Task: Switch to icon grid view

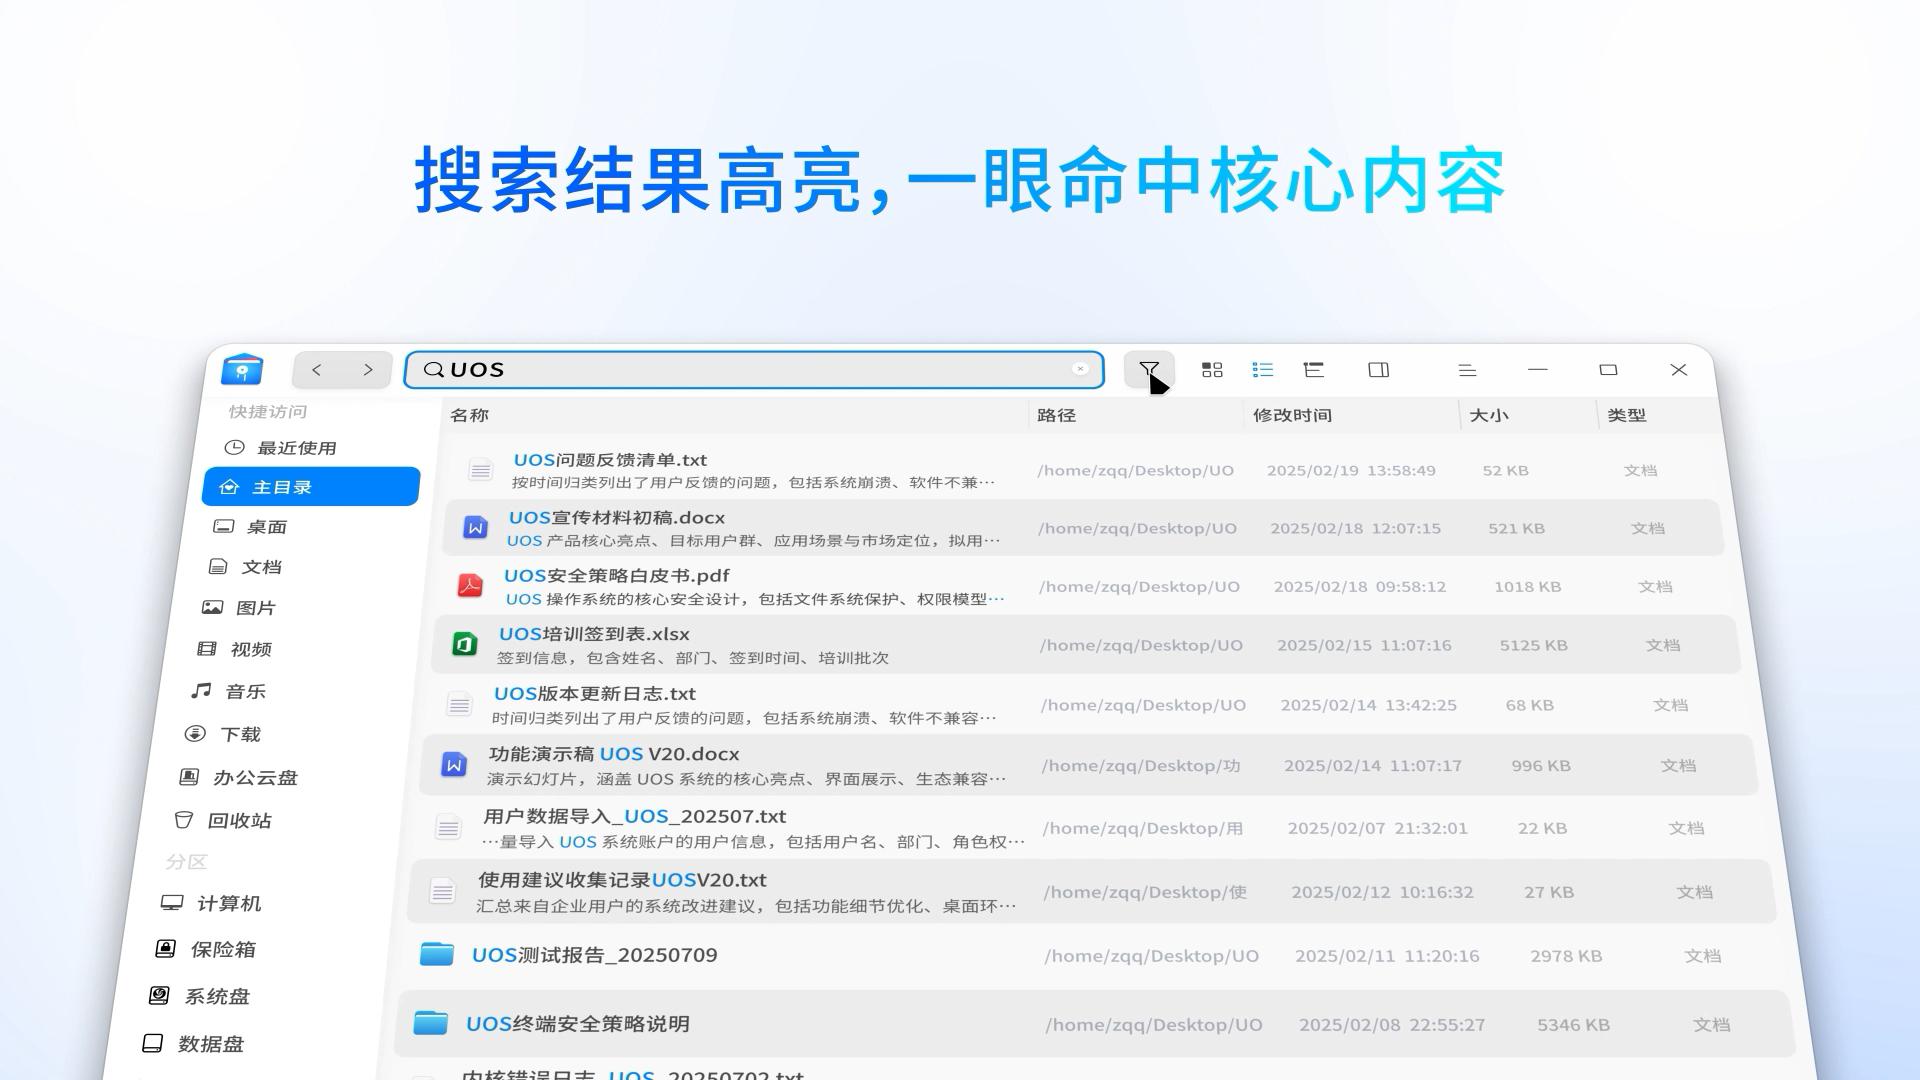Action: point(1212,370)
